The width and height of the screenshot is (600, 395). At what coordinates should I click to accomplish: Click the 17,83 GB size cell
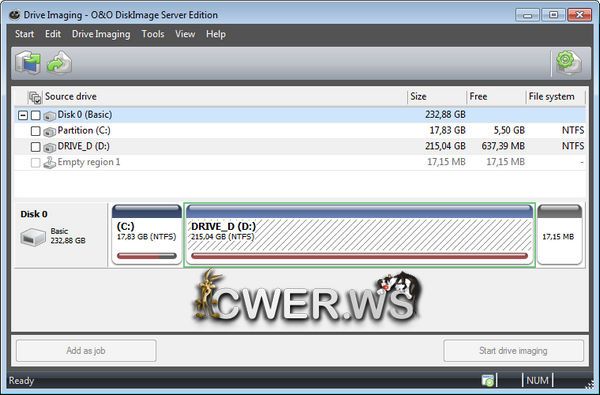(447, 131)
